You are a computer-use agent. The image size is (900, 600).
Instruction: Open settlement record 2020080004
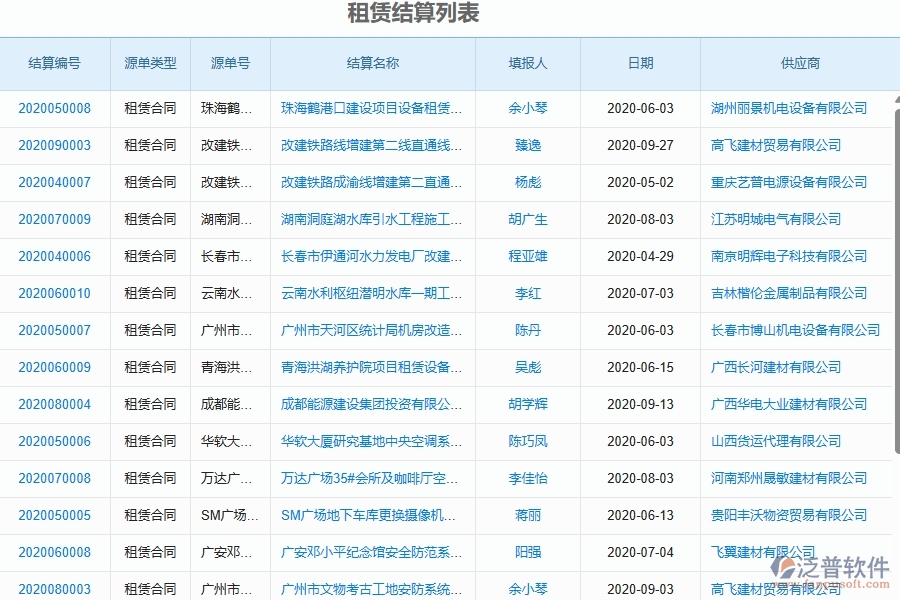point(55,404)
